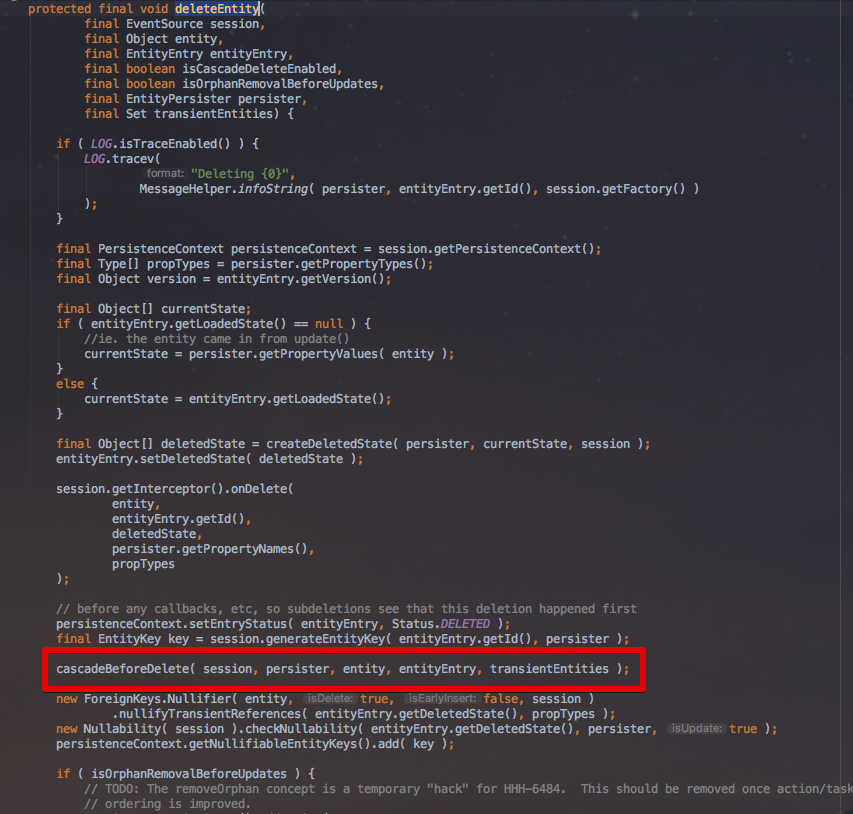
Task: Click getNullifiableEntityKeys().add( key ) call
Action: (321, 744)
